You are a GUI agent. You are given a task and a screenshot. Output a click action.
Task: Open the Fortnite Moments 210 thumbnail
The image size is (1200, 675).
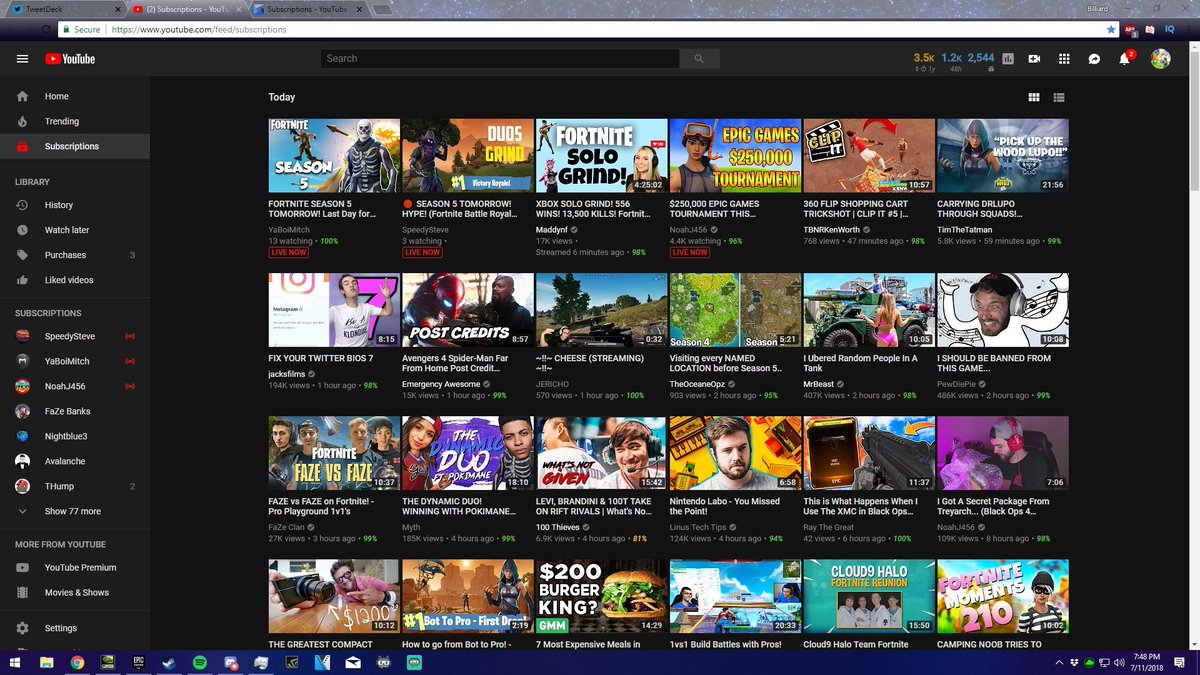pos(1003,597)
